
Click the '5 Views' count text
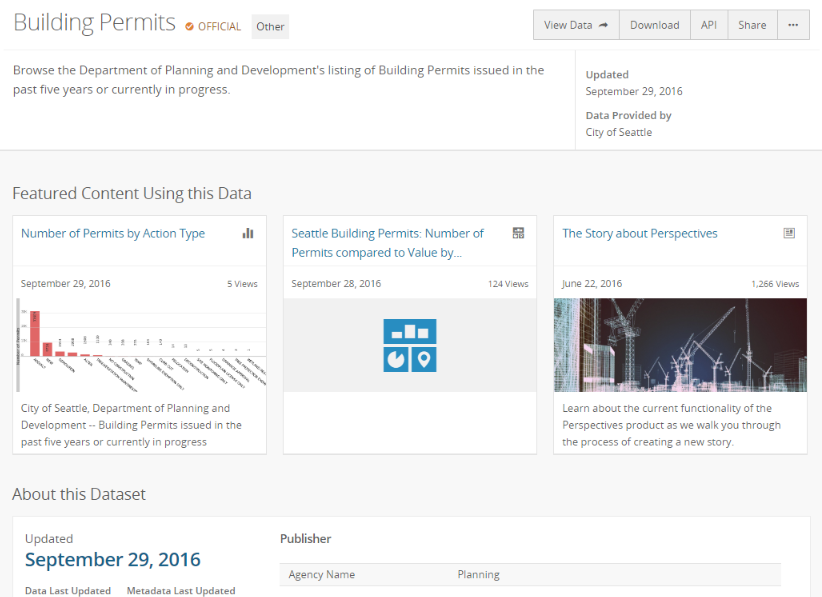[242, 284]
